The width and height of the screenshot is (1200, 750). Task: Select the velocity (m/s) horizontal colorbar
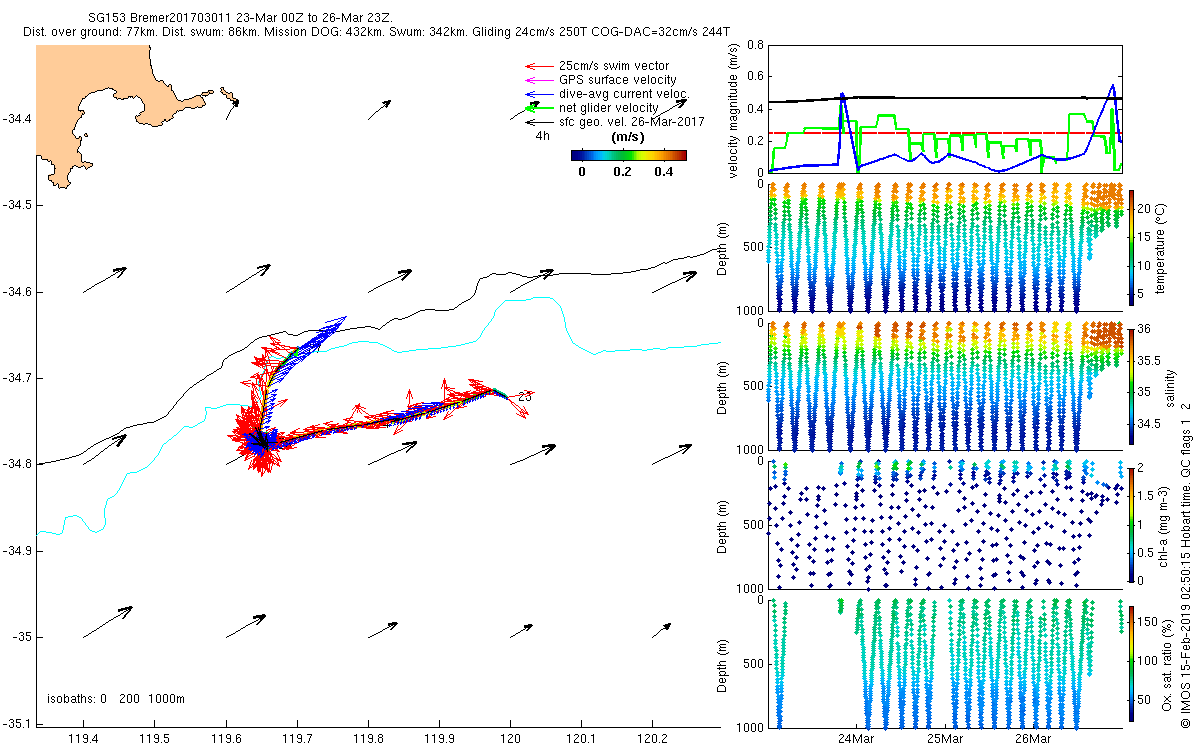(628, 155)
